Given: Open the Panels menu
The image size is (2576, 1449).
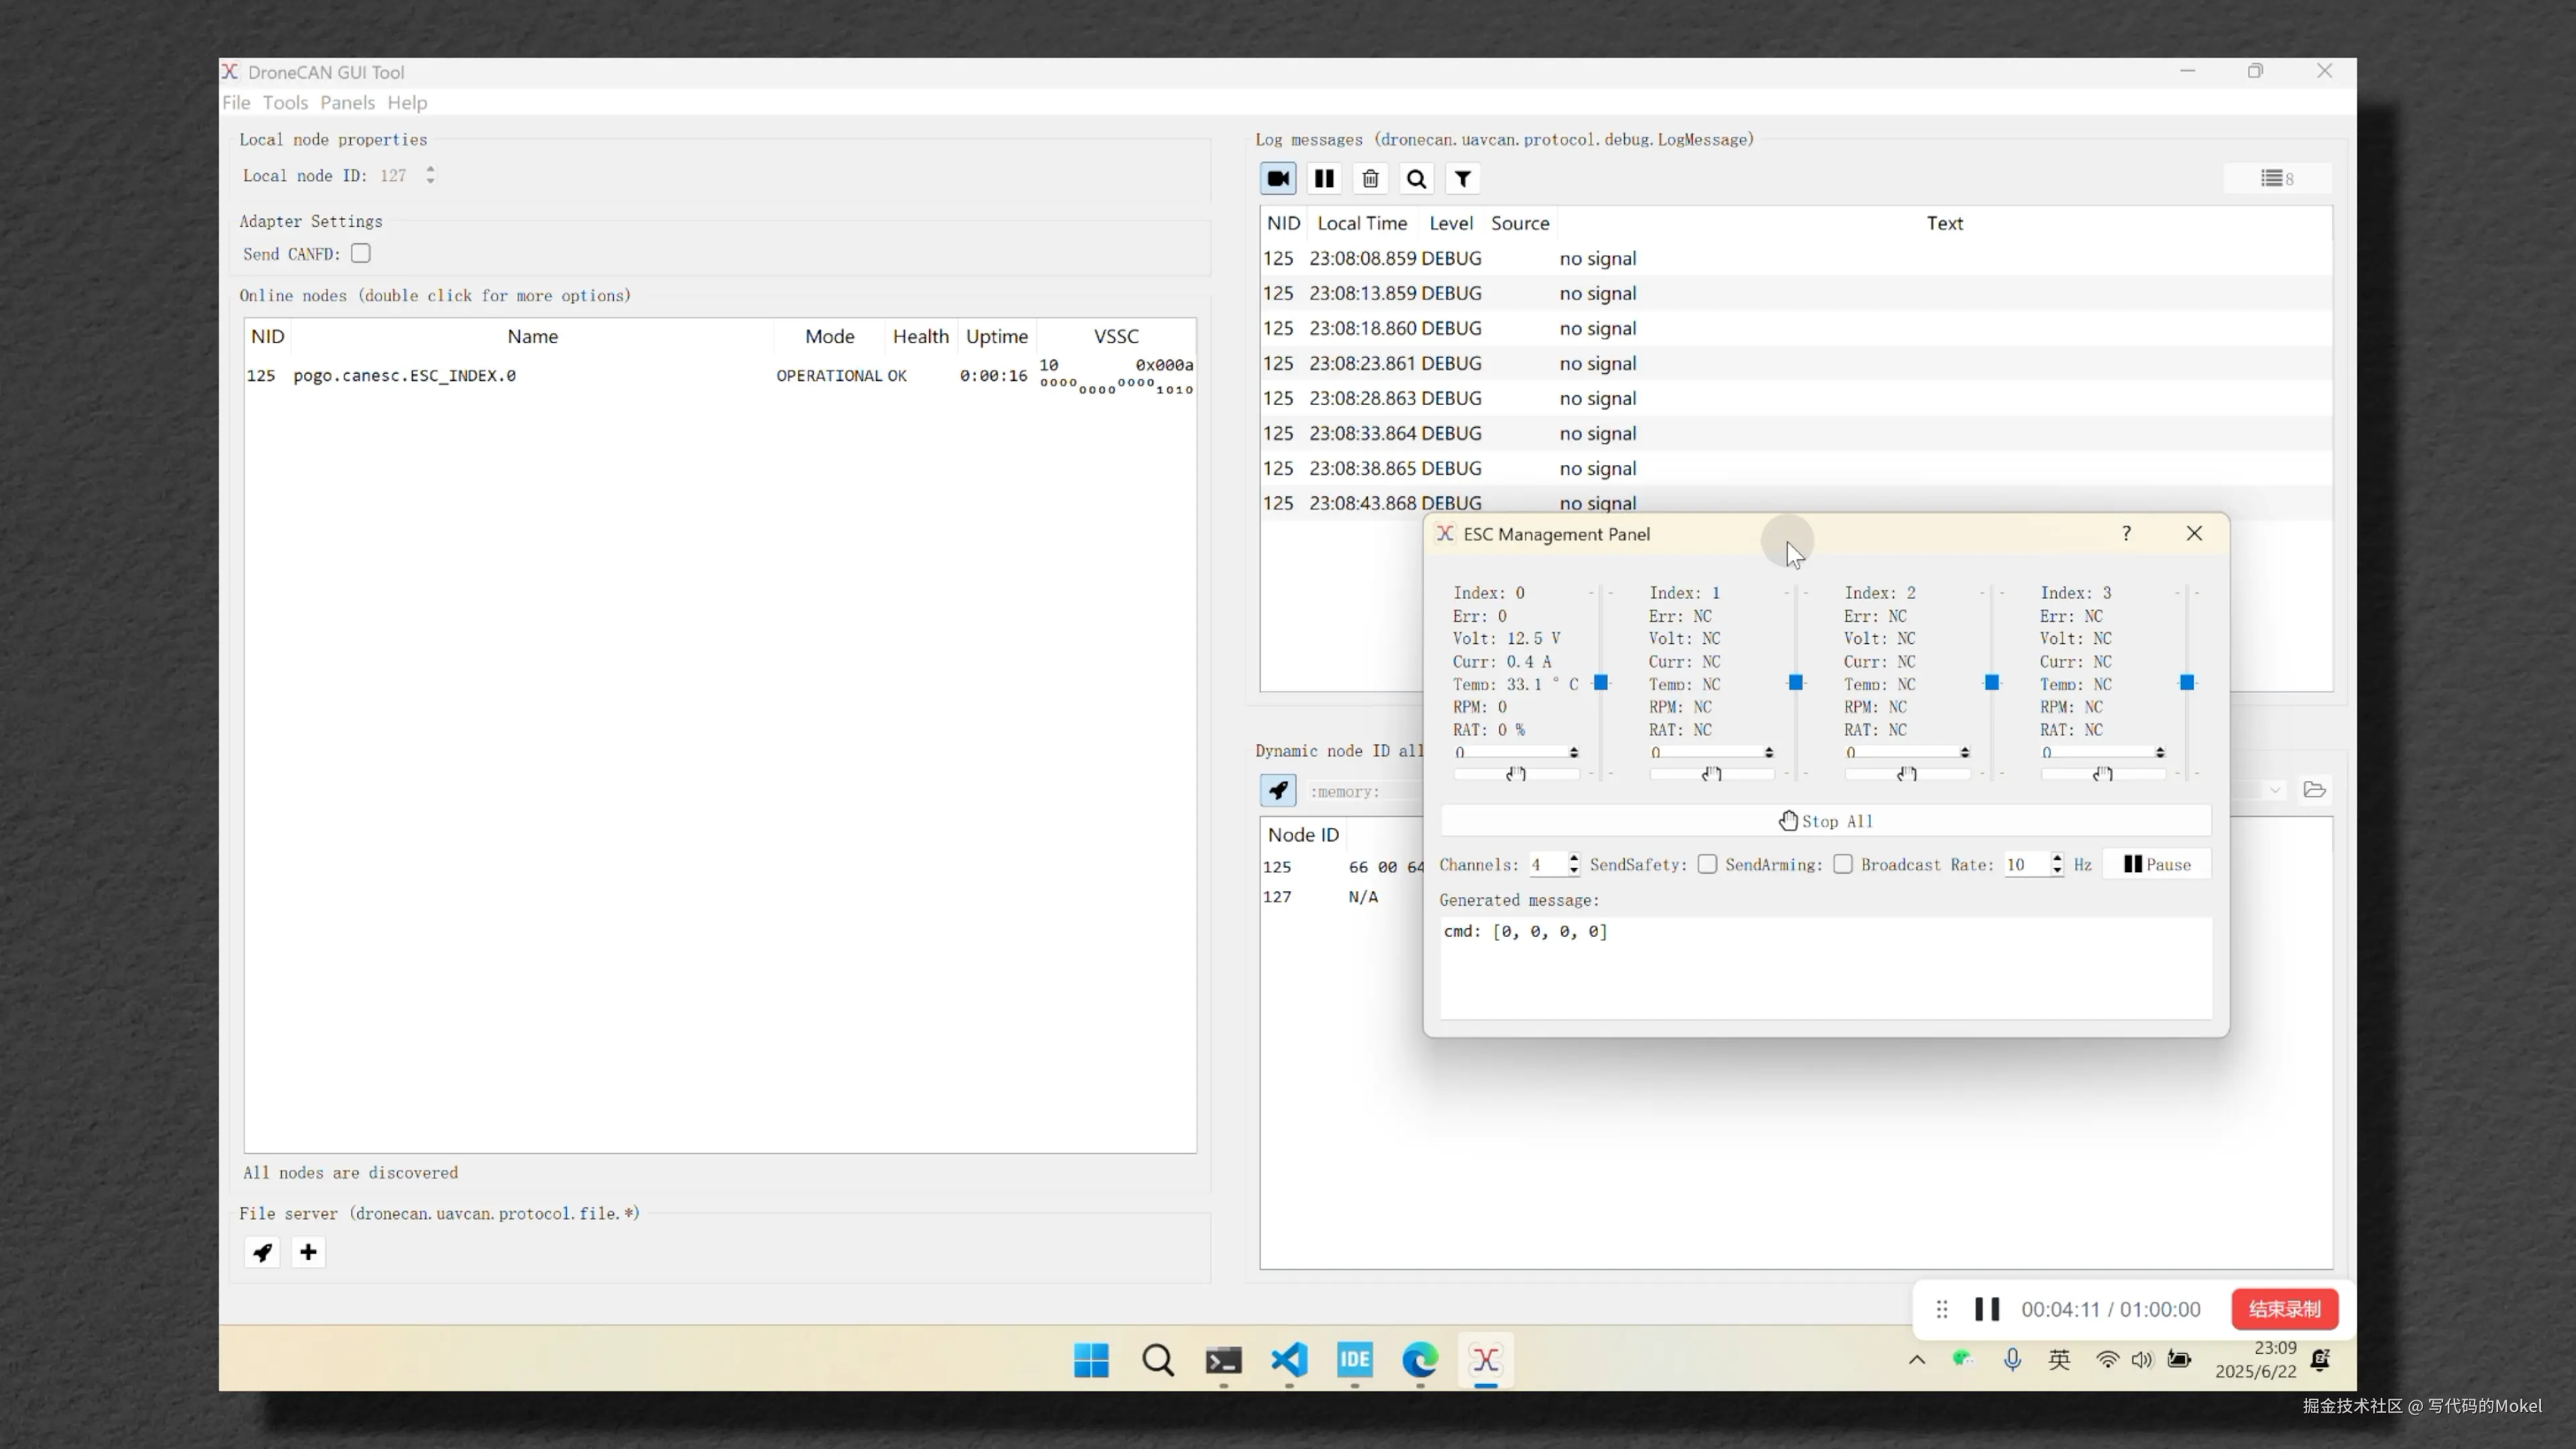Looking at the screenshot, I should pos(347,102).
